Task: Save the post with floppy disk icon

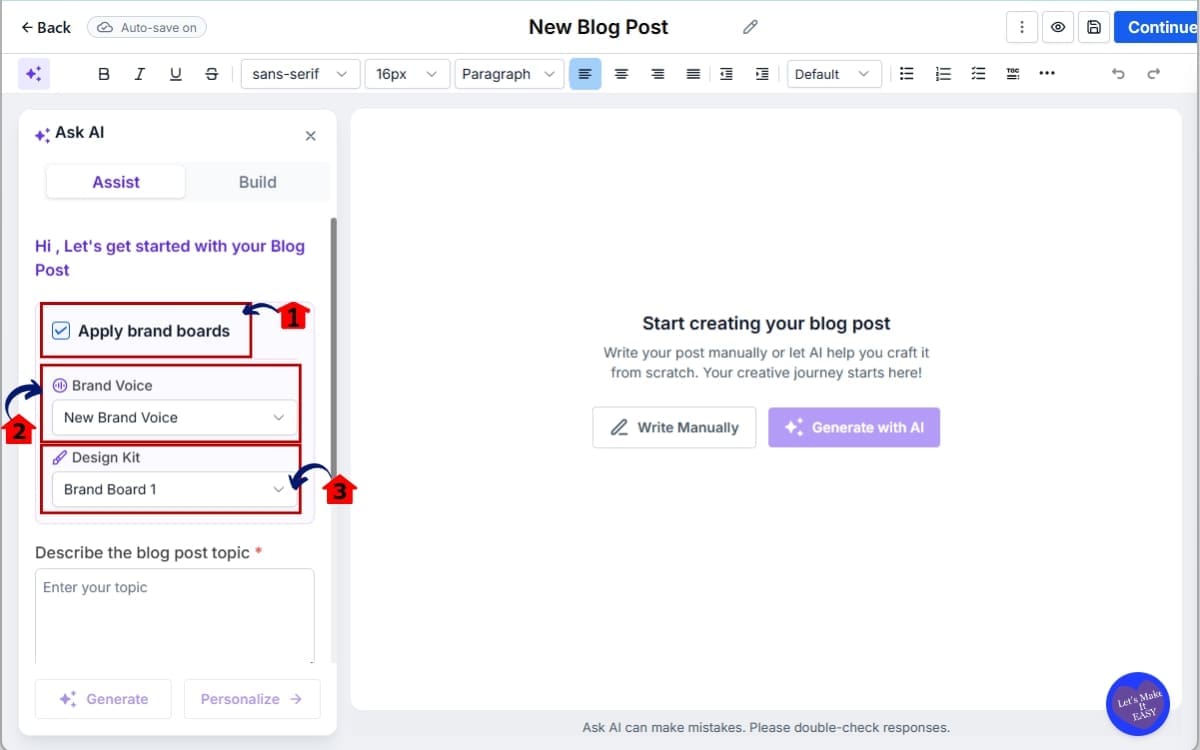Action: [x=1093, y=27]
